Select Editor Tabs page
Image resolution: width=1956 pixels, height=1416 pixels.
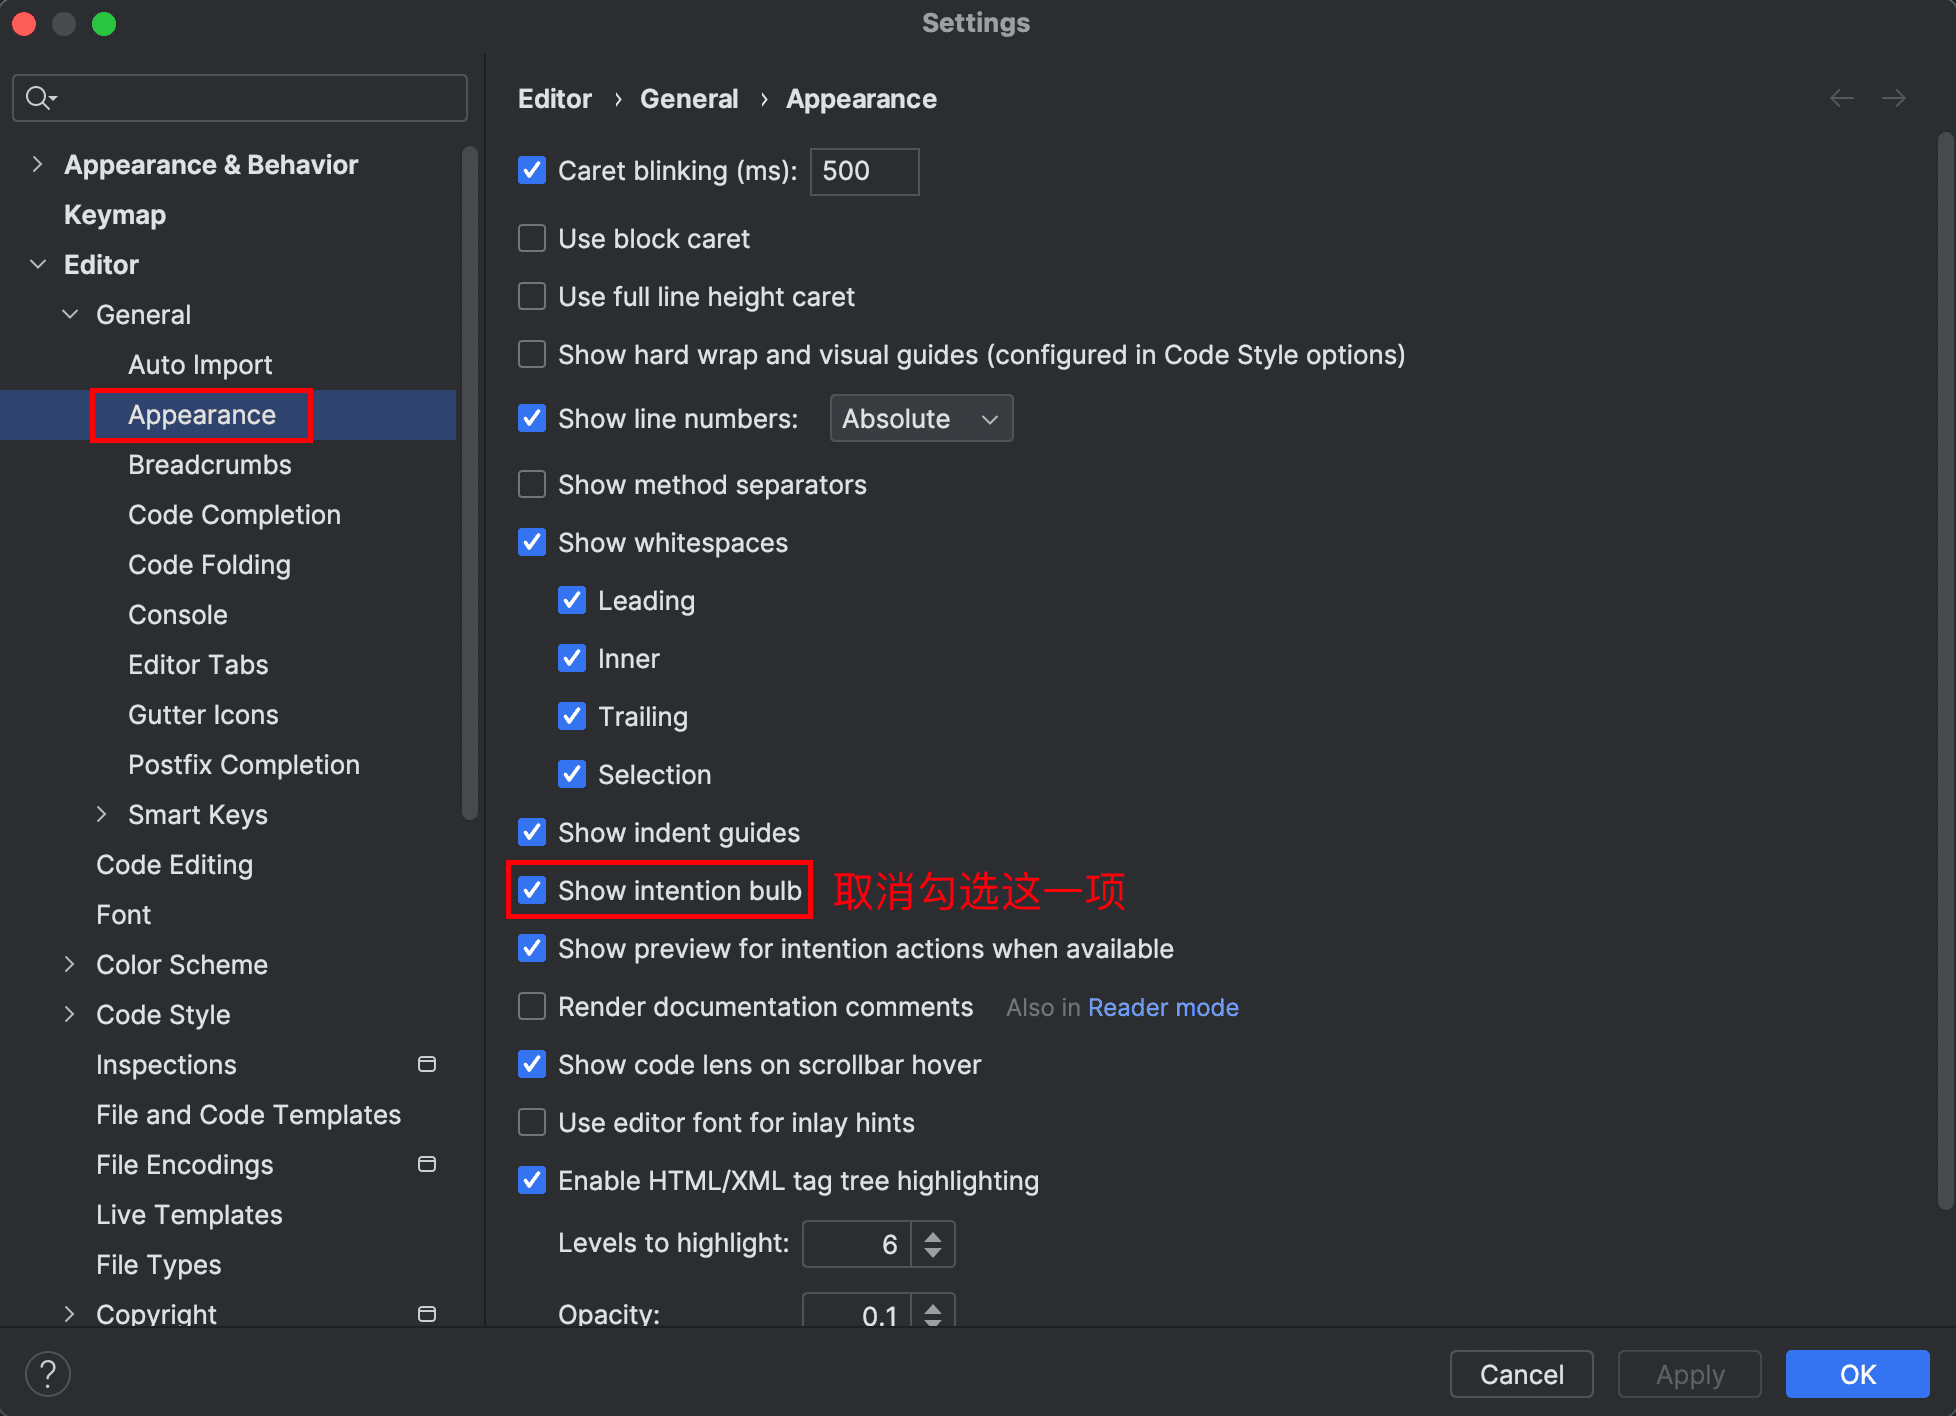(198, 664)
